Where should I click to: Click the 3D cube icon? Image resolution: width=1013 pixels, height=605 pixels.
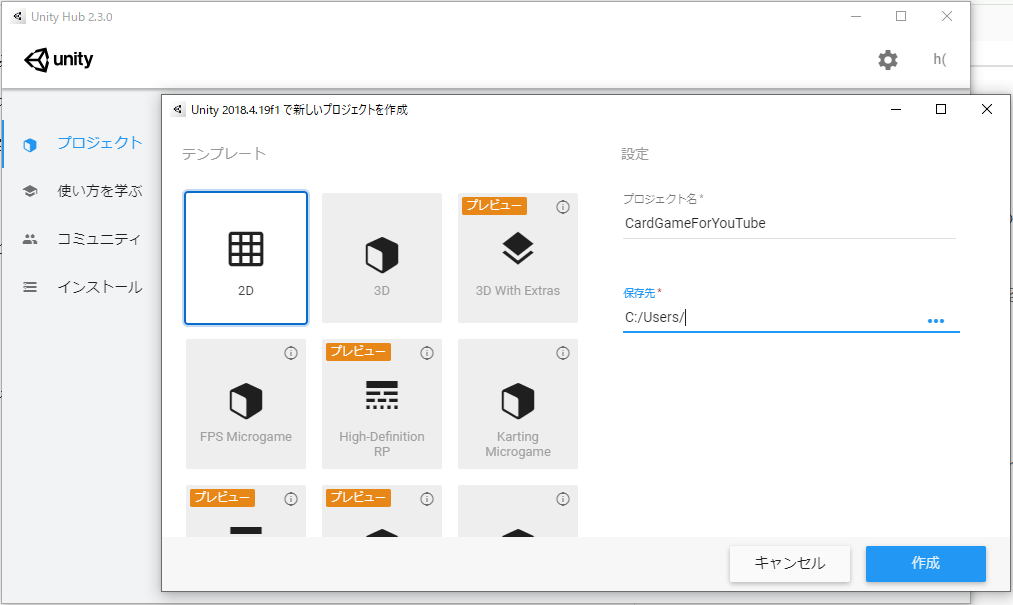click(x=382, y=255)
